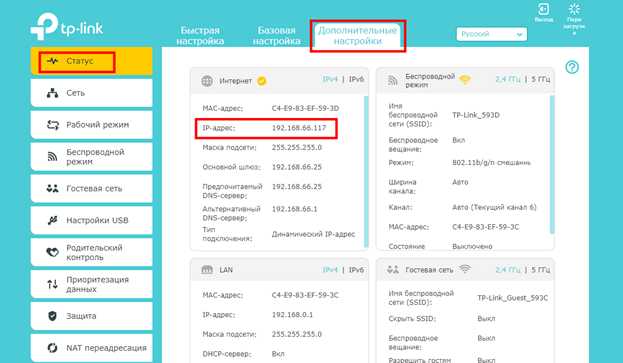Viewport: 623px width, 363px height.
Task: Open Защита in the sidebar
Action: pyautogui.click(x=91, y=316)
